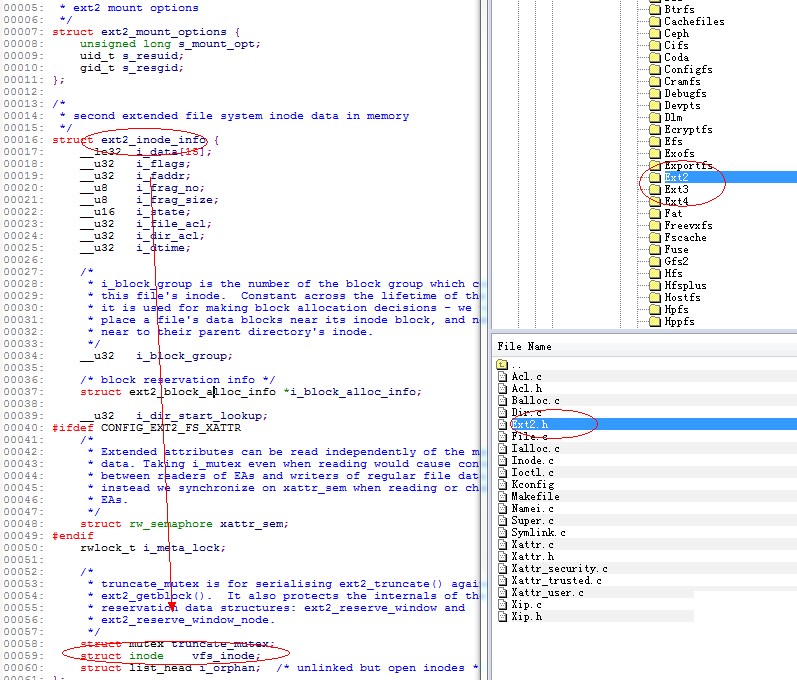
Task: Open the Cramfs folder
Action: [682, 81]
